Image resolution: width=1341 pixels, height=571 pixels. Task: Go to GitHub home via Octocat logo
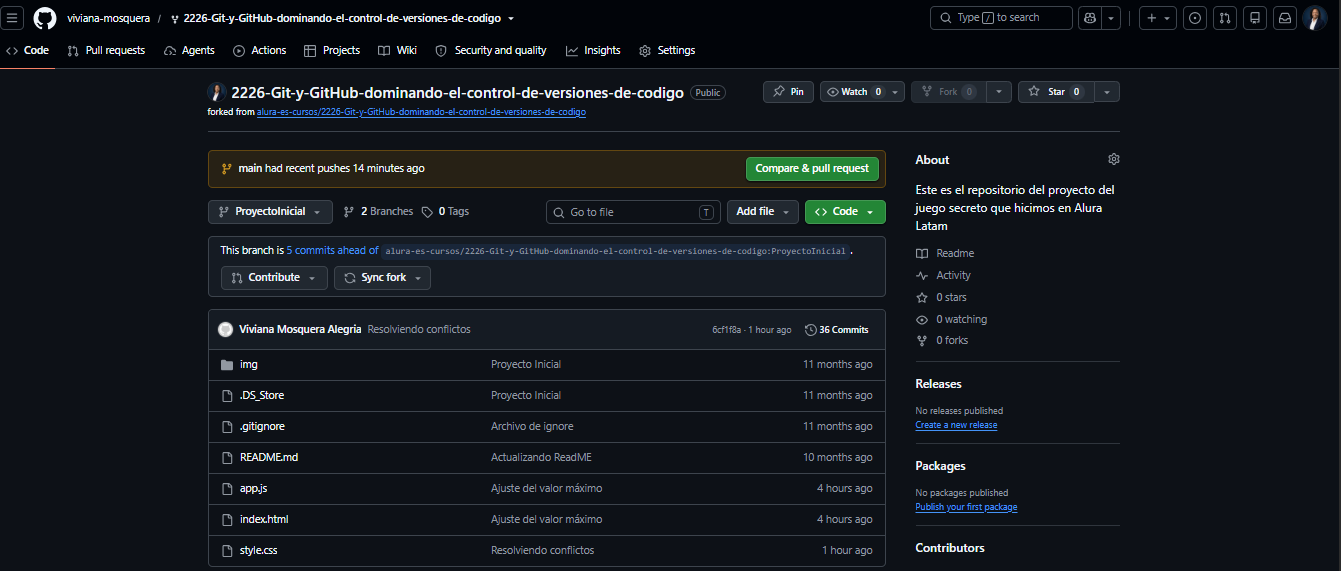pyautogui.click(x=45, y=18)
